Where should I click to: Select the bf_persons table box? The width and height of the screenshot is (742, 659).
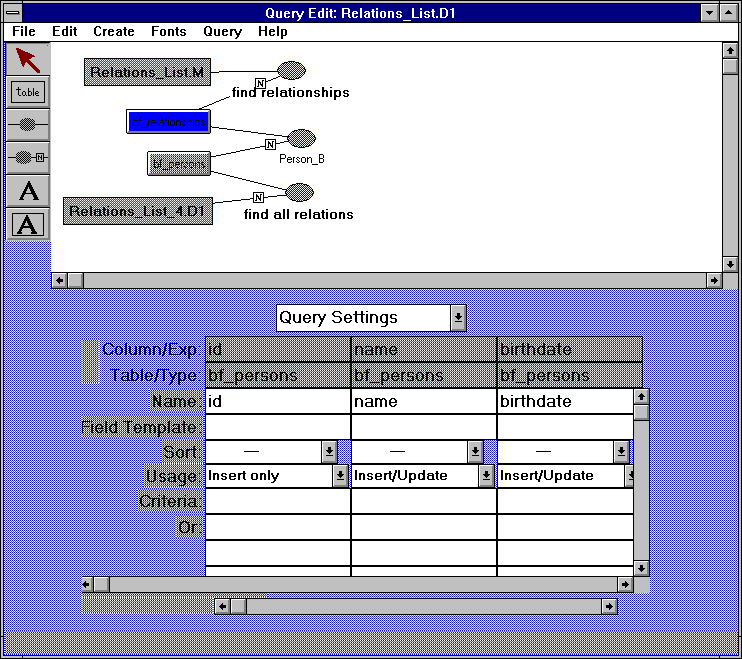178,163
